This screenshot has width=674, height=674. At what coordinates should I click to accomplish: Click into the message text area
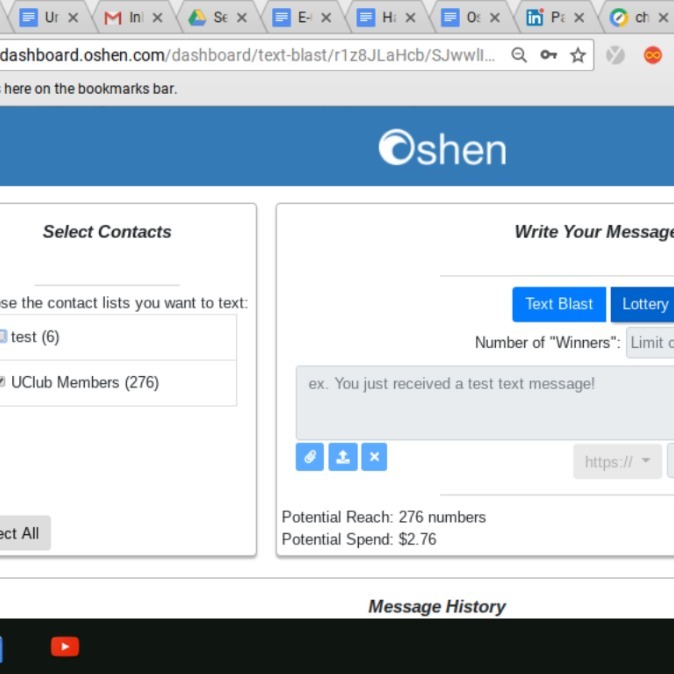coord(485,403)
